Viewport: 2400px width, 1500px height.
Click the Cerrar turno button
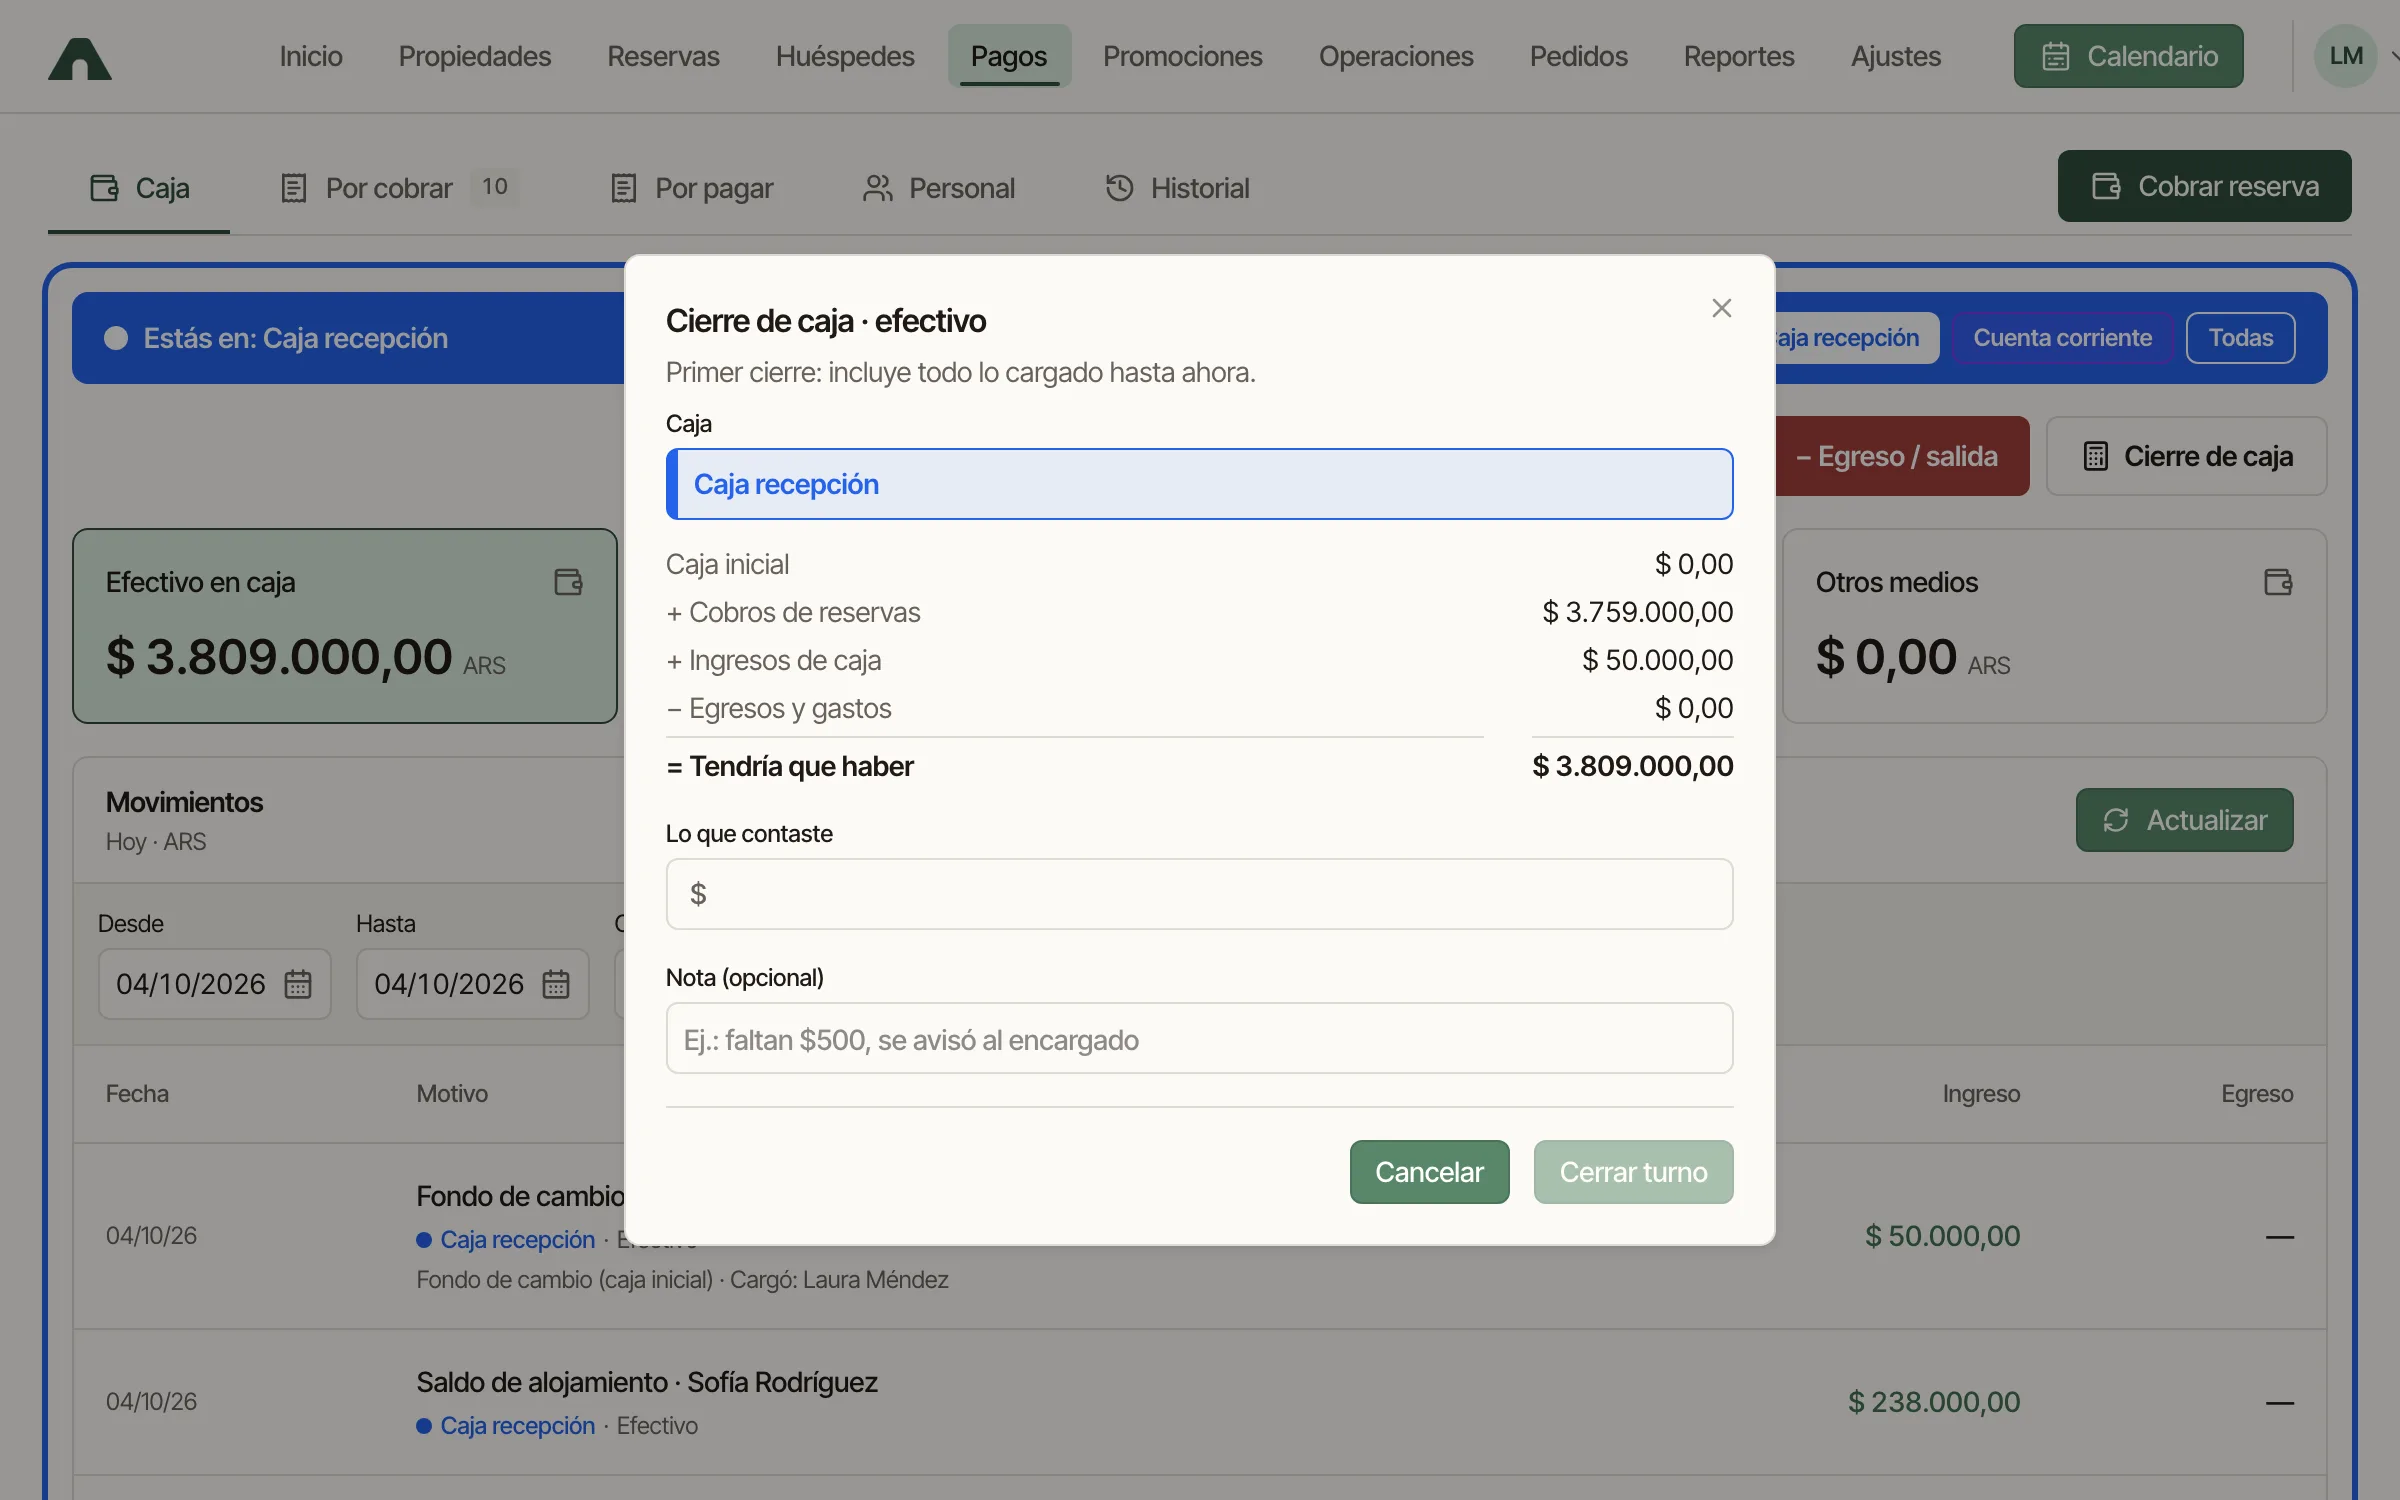[x=1633, y=1172]
